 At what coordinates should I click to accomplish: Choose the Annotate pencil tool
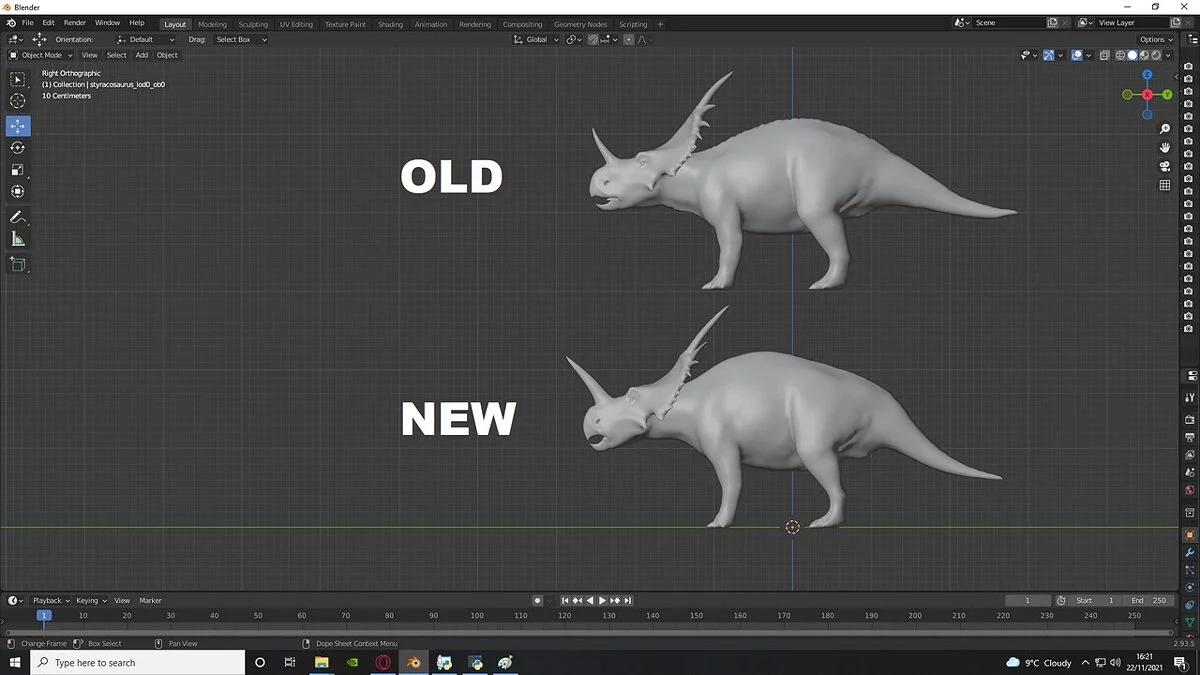[18, 217]
